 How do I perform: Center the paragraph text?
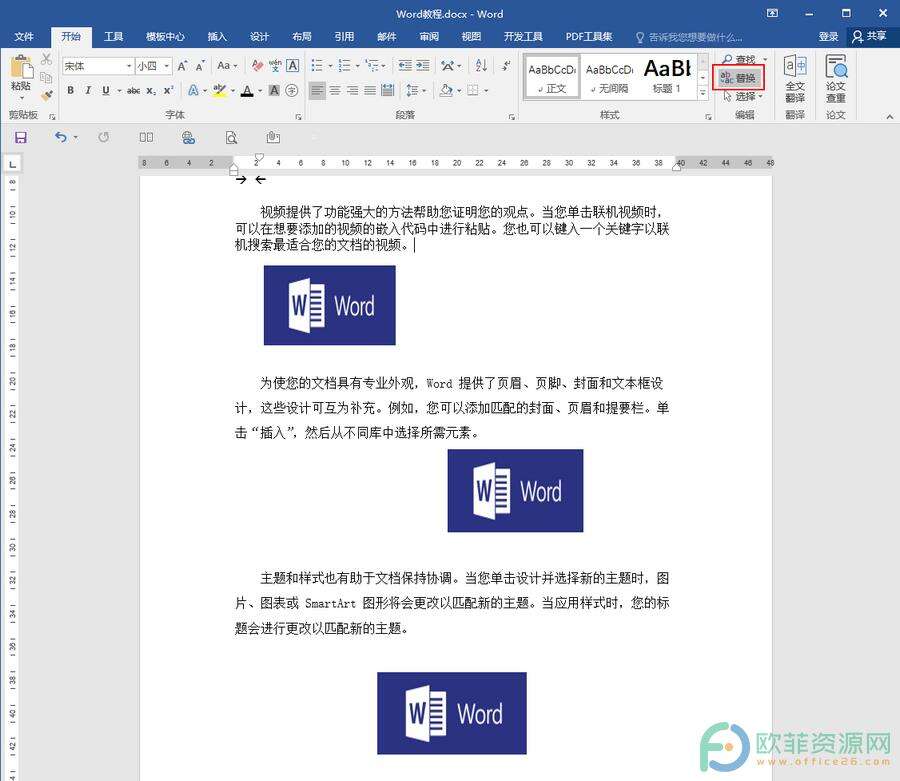pos(335,91)
